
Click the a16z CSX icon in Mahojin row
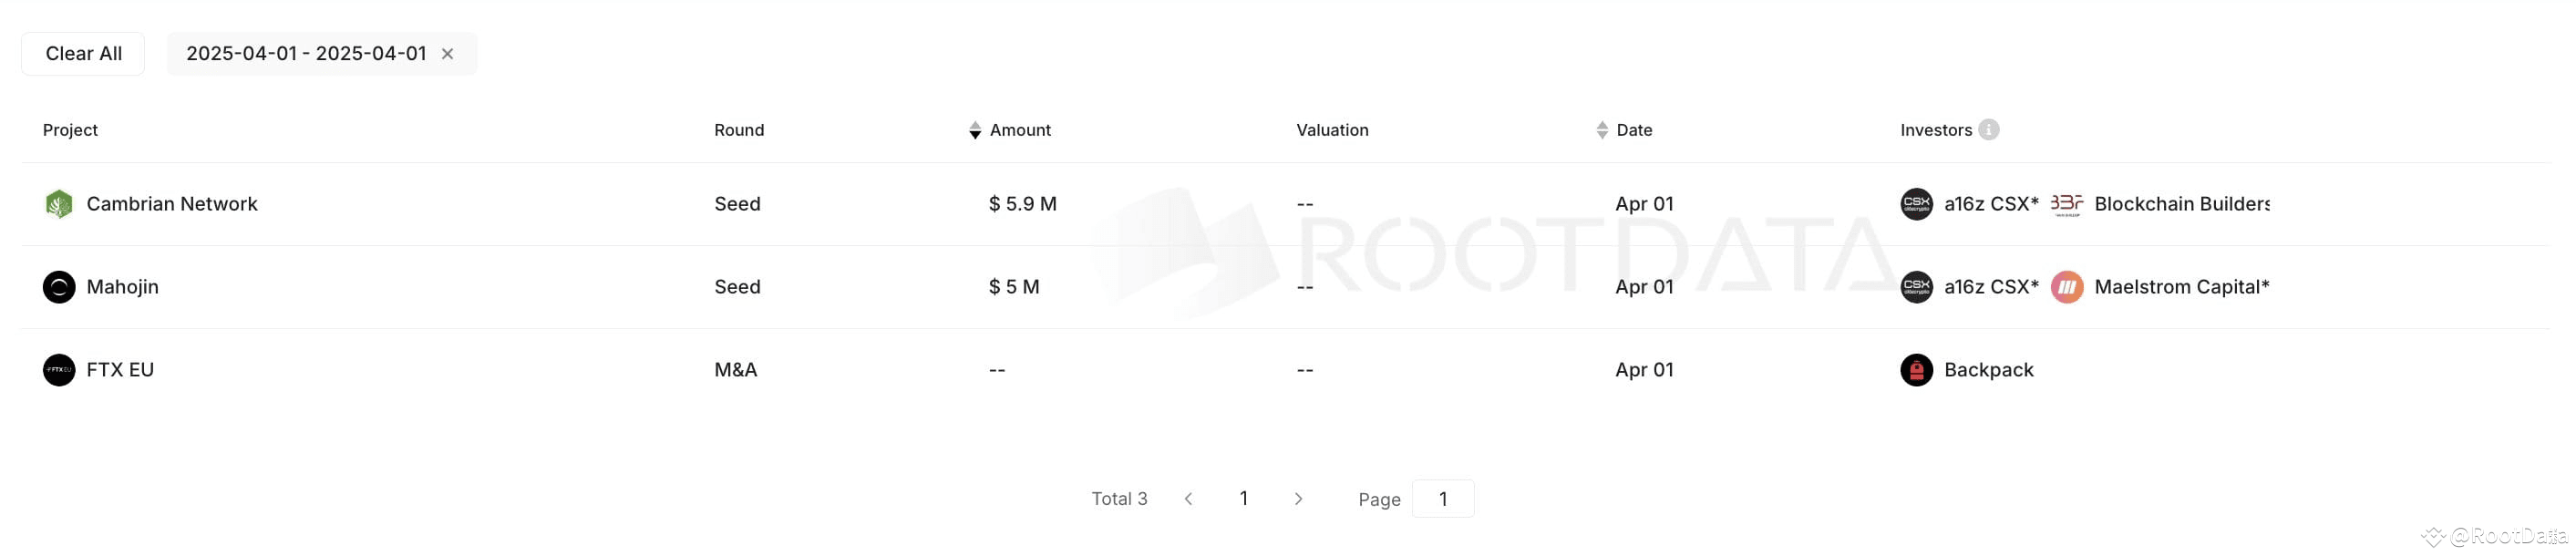pyautogui.click(x=1915, y=287)
